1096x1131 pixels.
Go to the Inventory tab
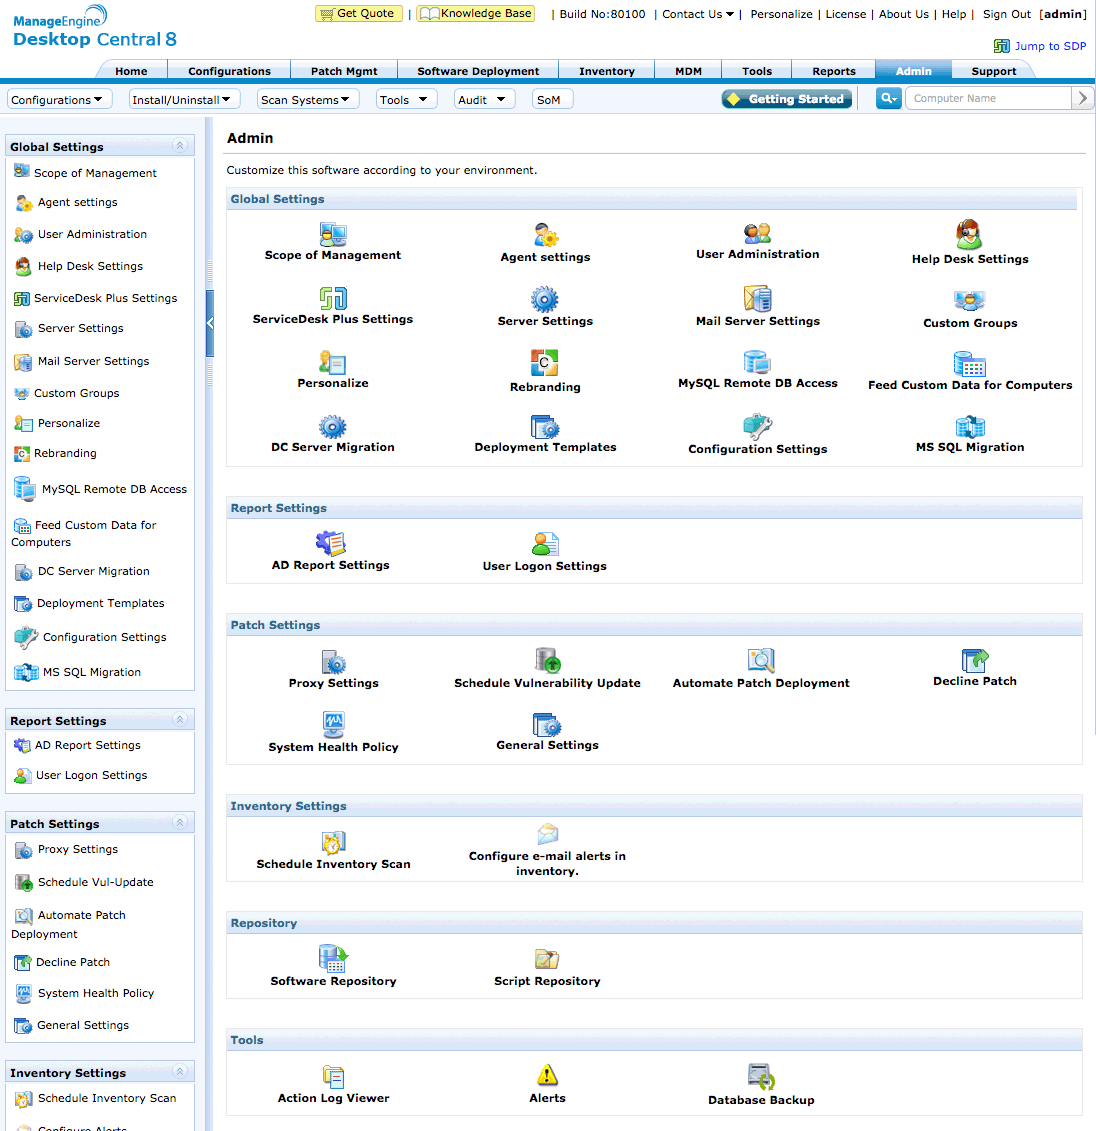[x=606, y=71]
